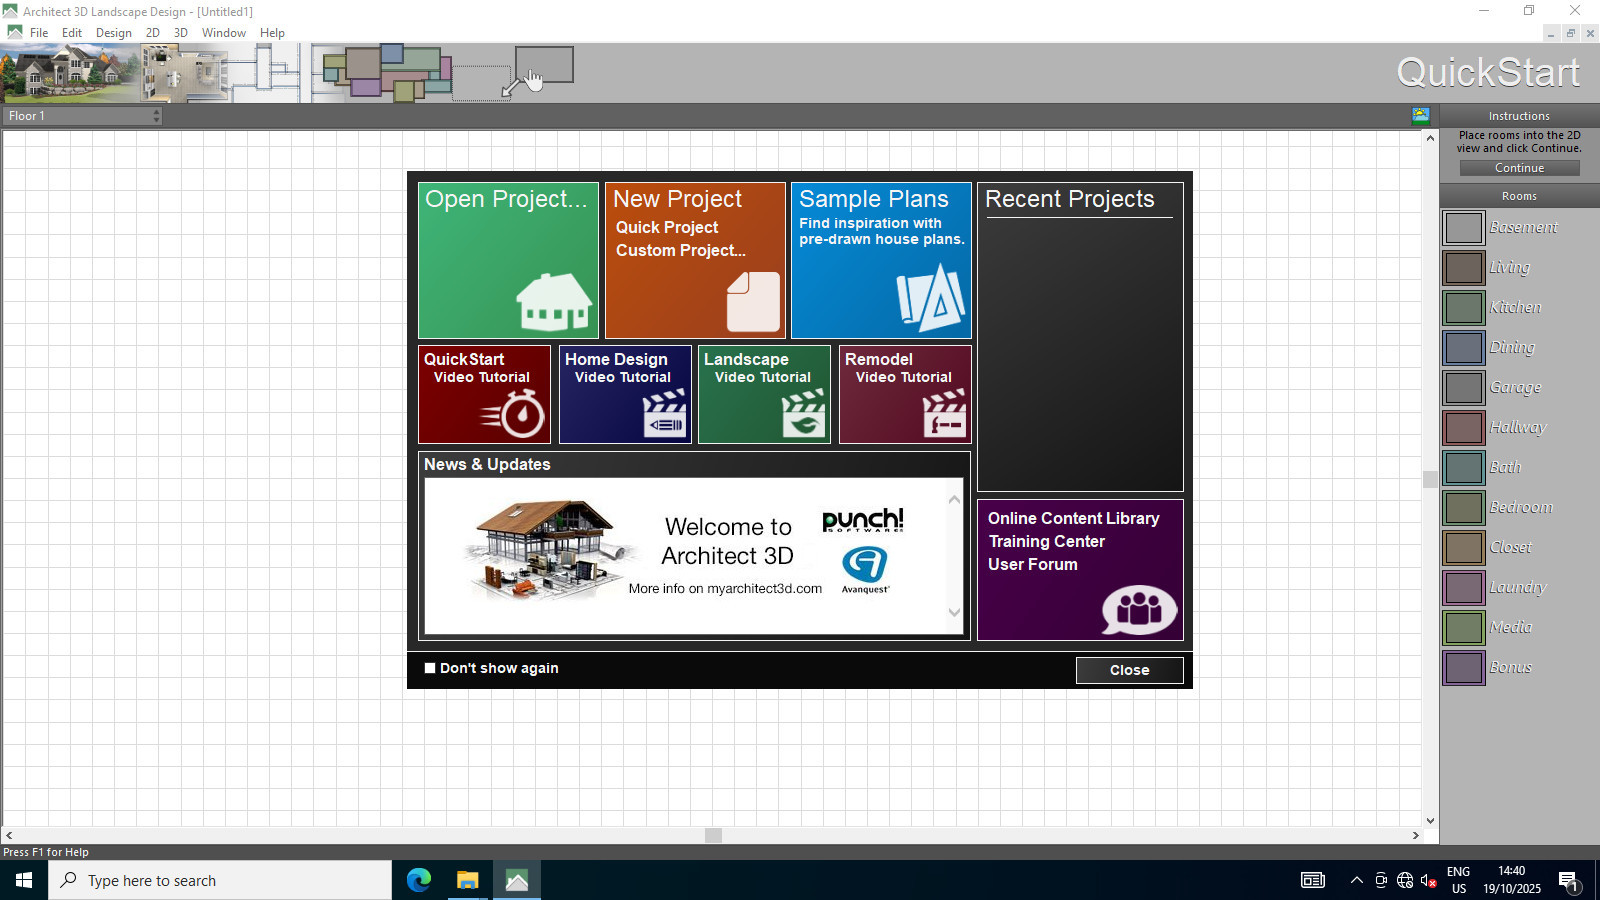This screenshot has height=900, width=1600.
Task: Click Custom Project under New Project
Action: click(x=680, y=251)
